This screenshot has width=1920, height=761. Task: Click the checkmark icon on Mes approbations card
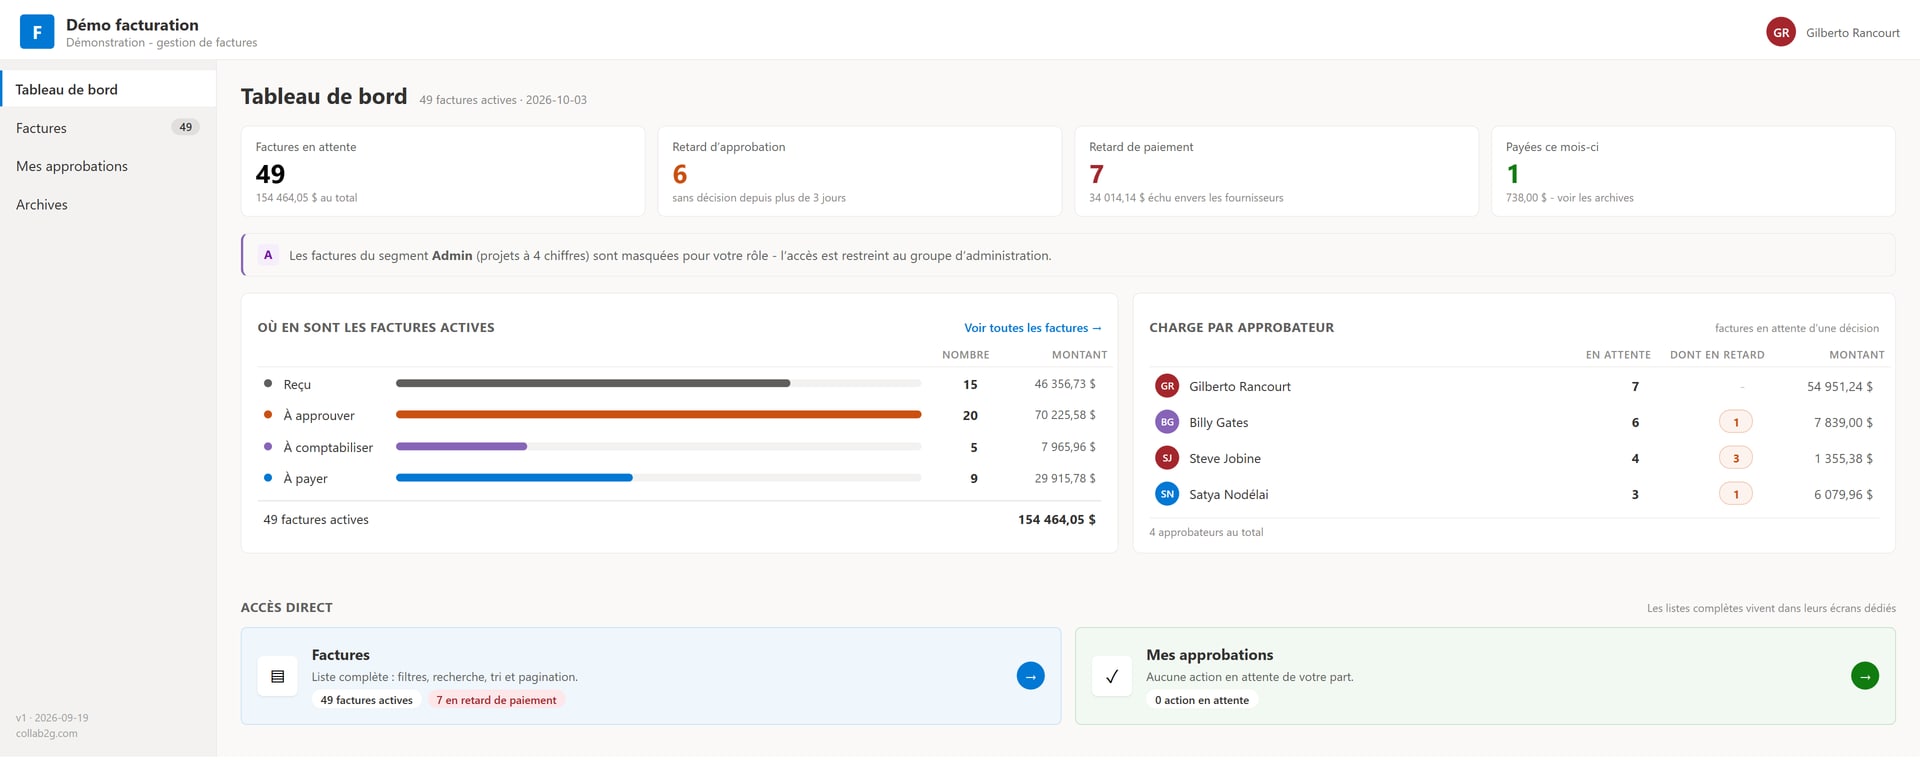pyautogui.click(x=1112, y=676)
